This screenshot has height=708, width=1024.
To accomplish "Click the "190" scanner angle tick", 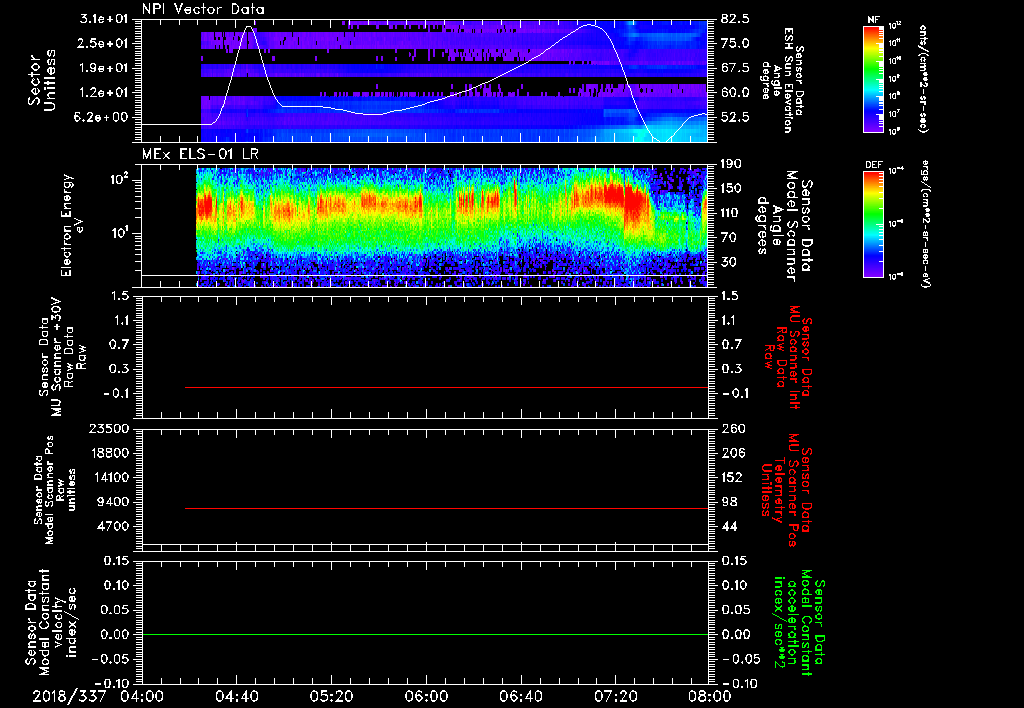I will (732, 164).
